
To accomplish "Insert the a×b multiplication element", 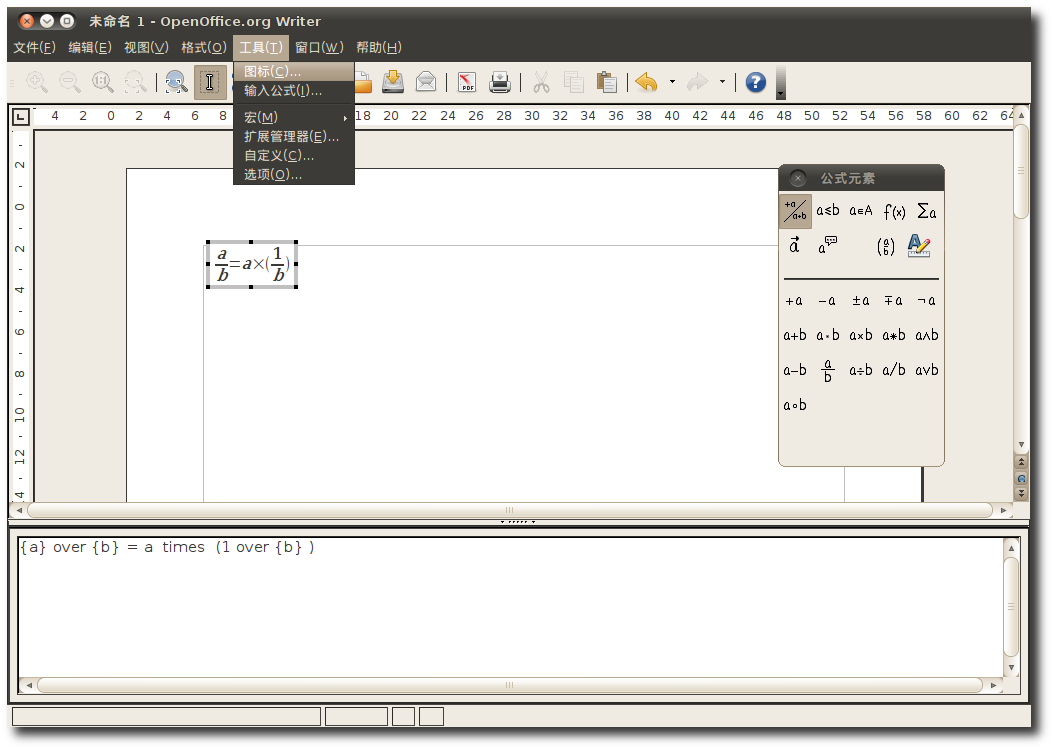I will click(861, 336).
